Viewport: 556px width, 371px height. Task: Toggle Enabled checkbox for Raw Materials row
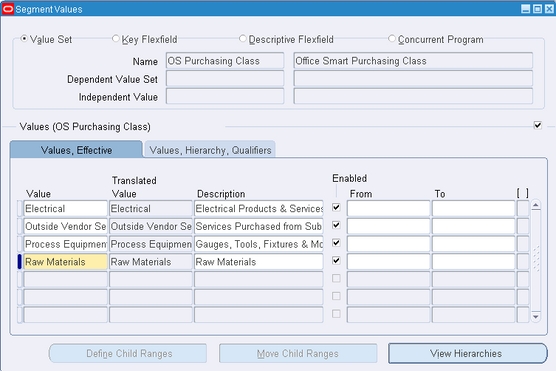point(336,261)
